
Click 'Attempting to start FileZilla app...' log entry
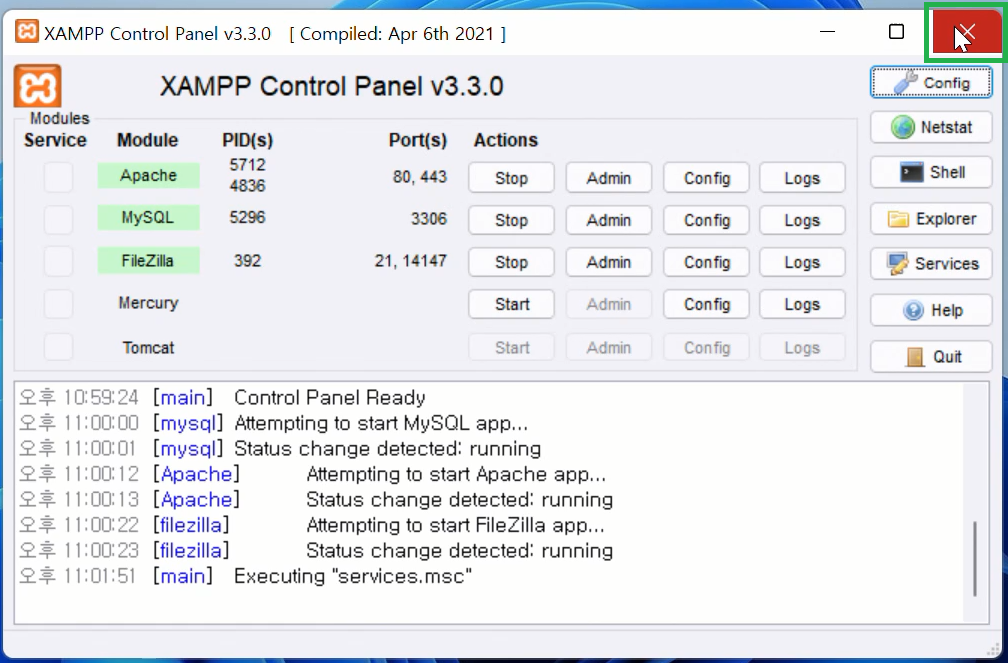click(455, 525)
